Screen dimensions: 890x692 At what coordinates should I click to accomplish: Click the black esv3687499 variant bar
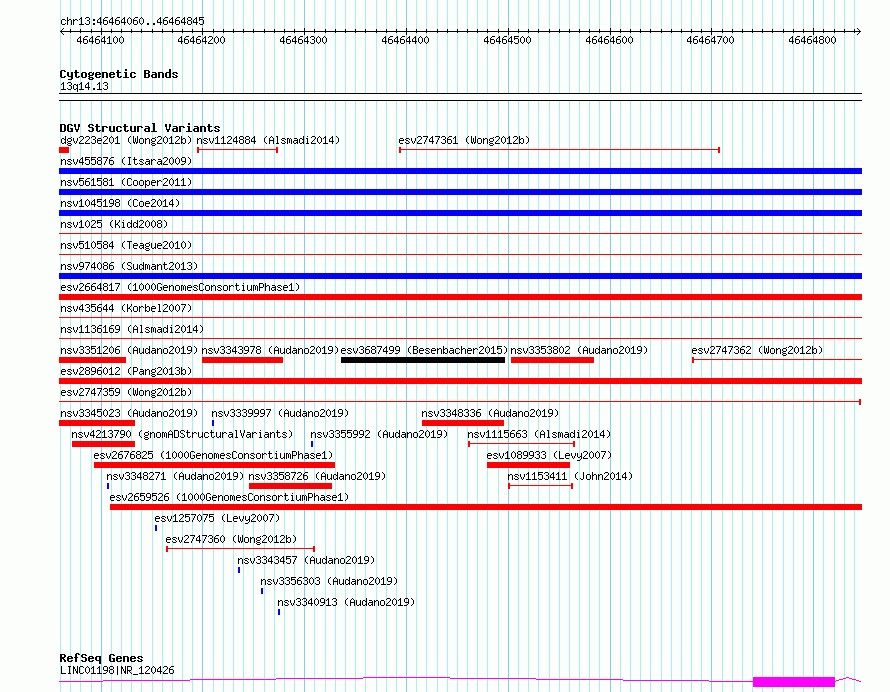click(423, 360)
